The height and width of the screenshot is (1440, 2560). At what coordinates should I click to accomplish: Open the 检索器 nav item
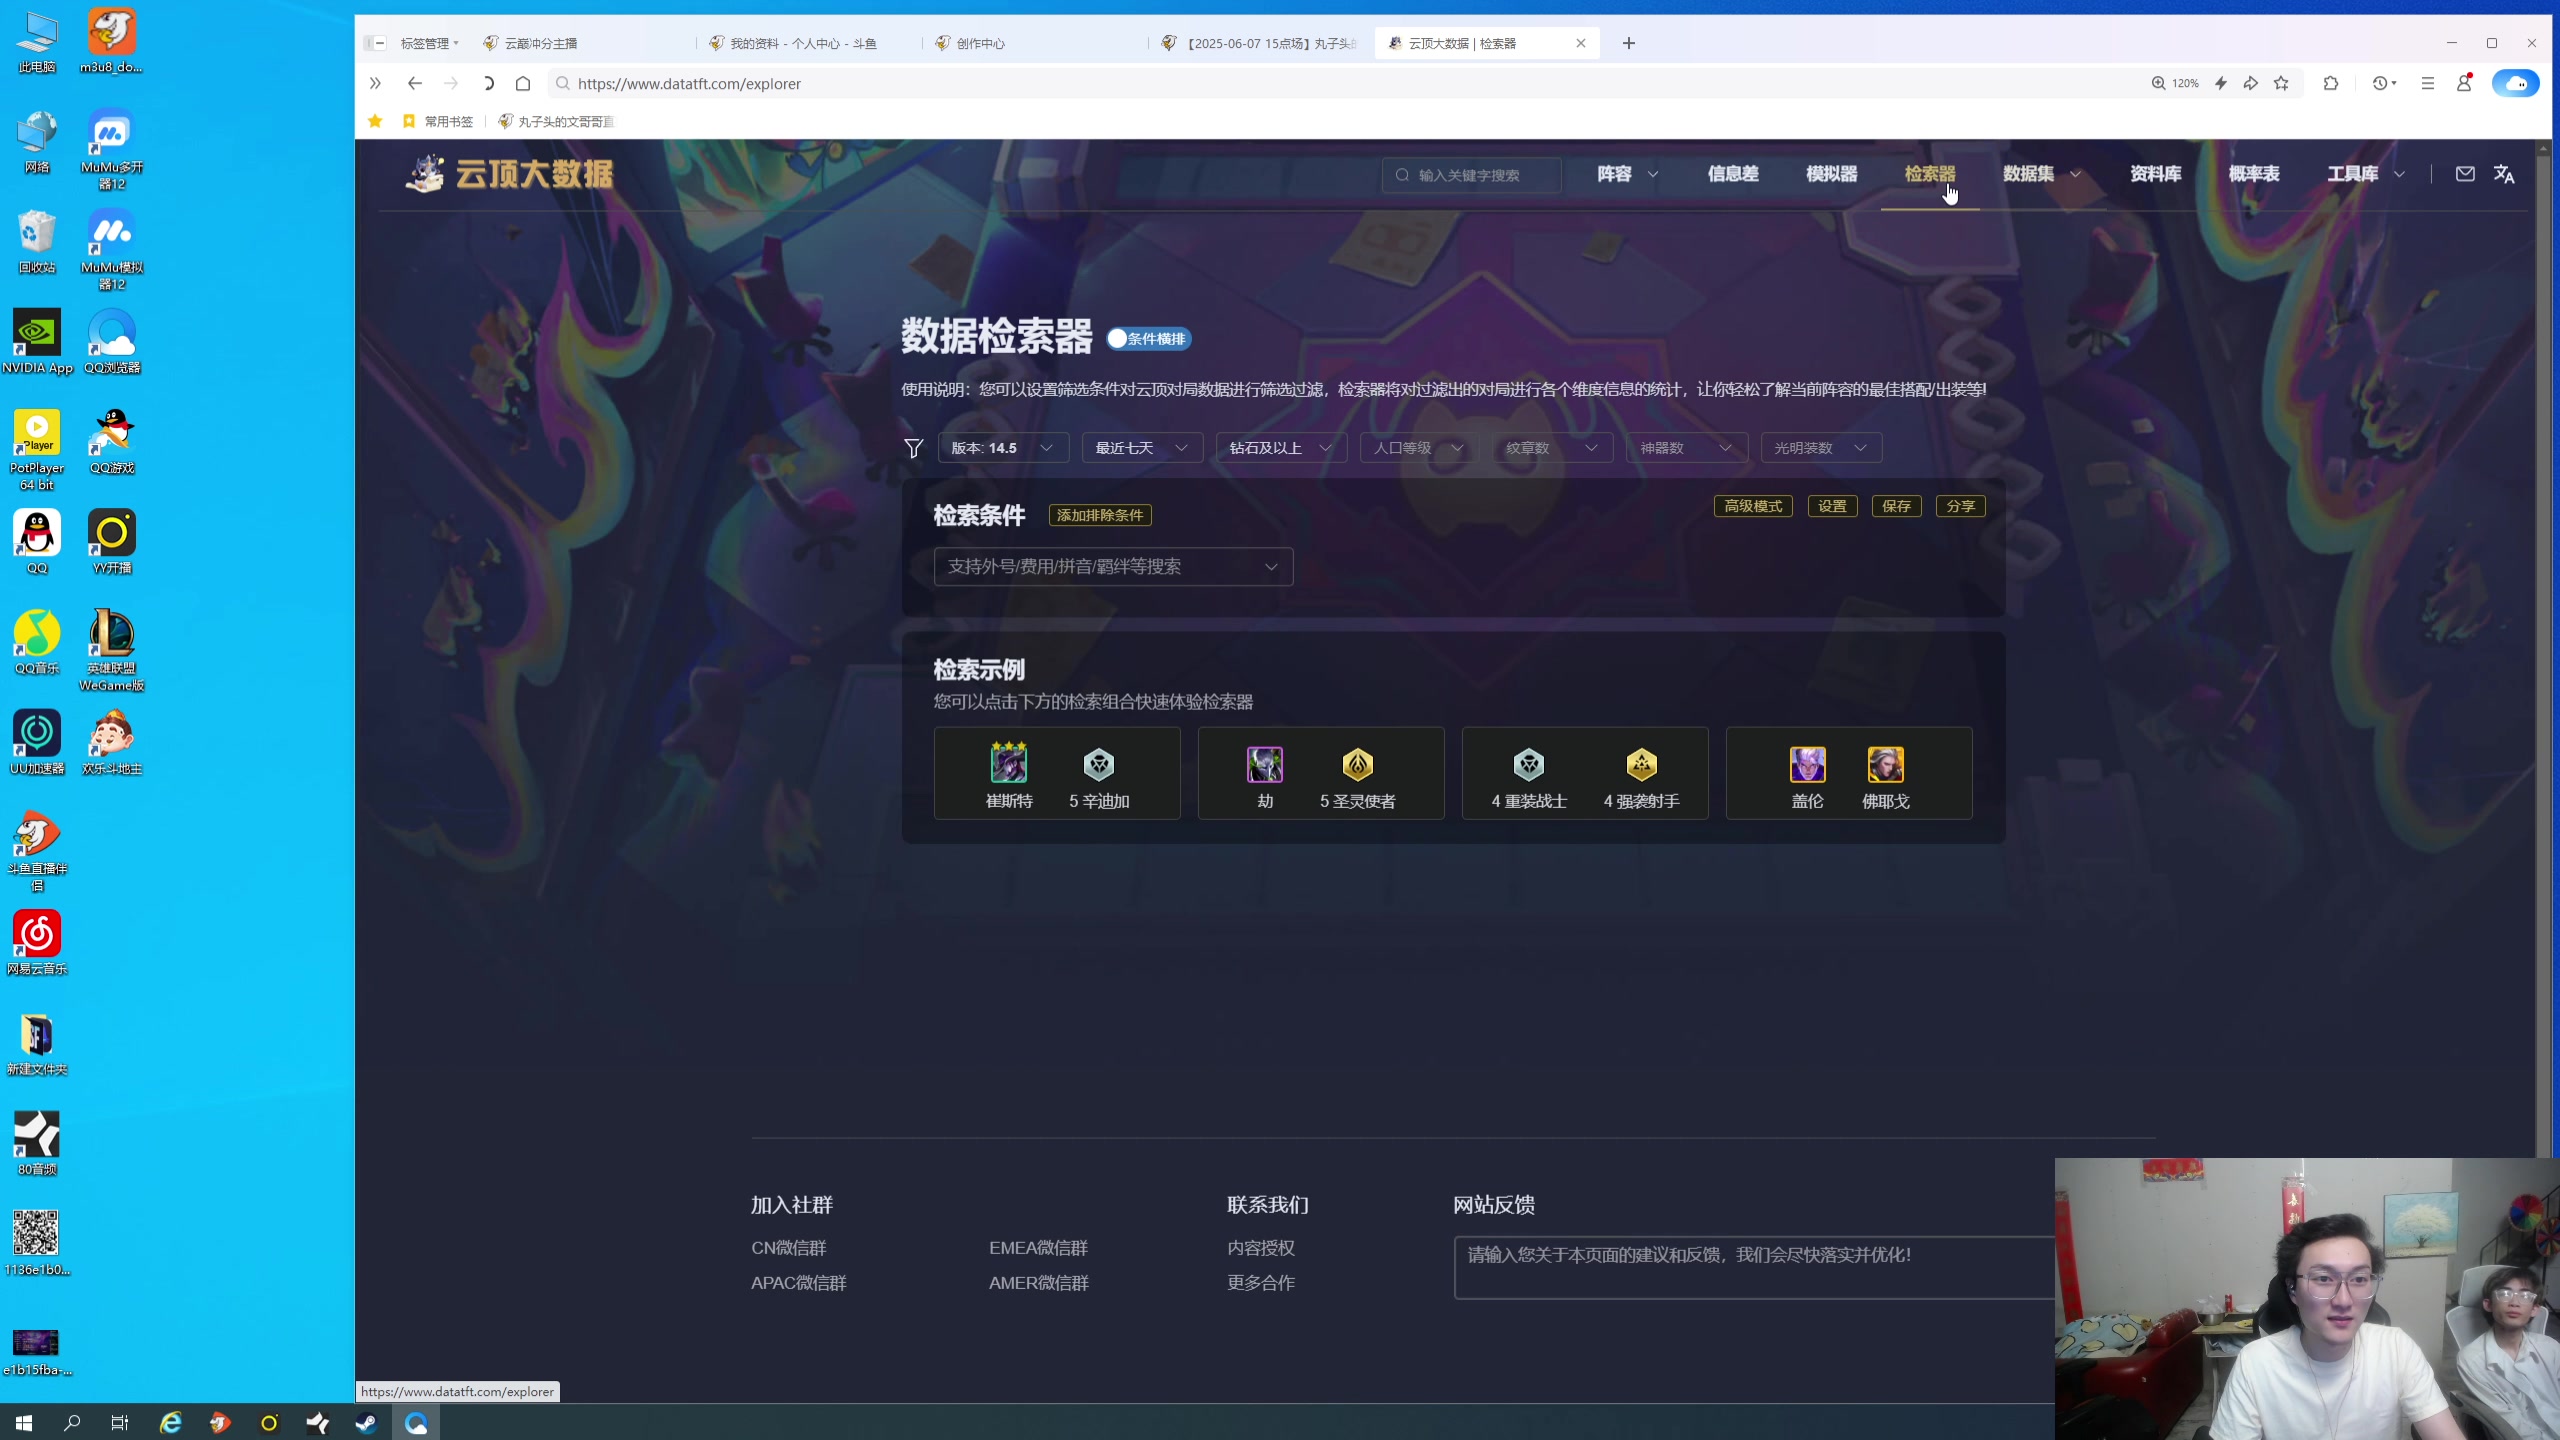tap(1930, 174)
